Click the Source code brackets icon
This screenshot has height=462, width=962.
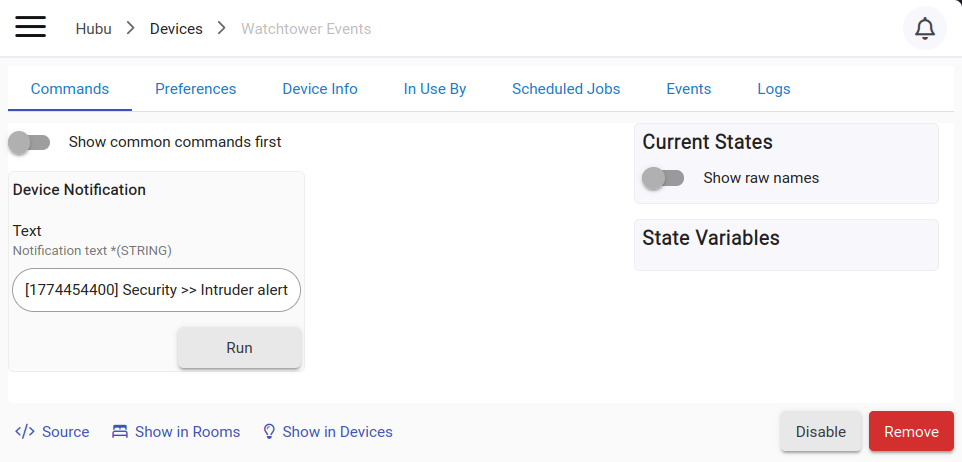(25, 431)
